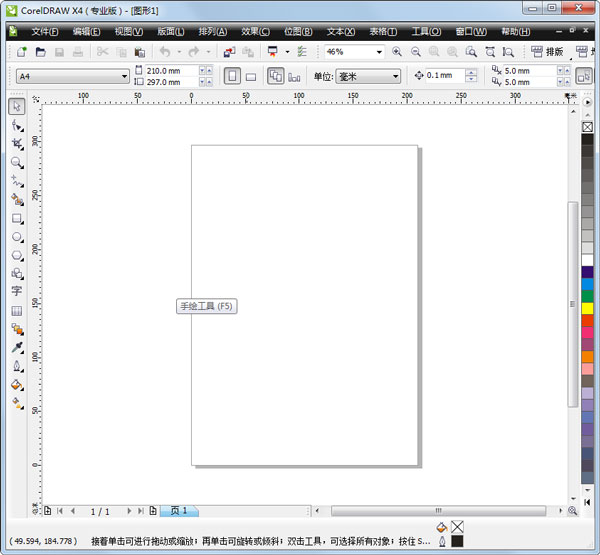The image size is (600, 555).
Task: Click the duplicate distance x 5.0 mm field
Action: click(530, 71)
